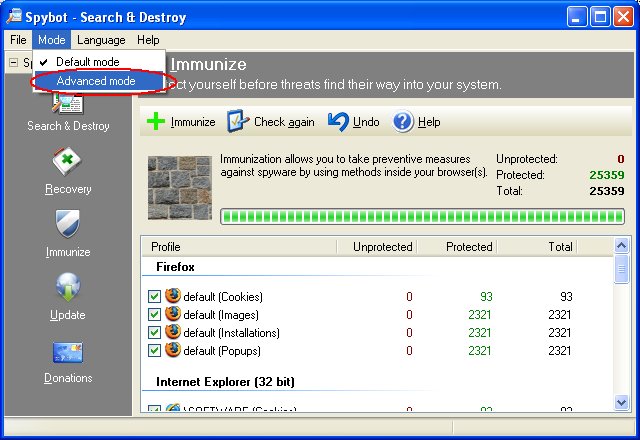Open the Recovery sidebar icon
640x440 pixels.
67,161
